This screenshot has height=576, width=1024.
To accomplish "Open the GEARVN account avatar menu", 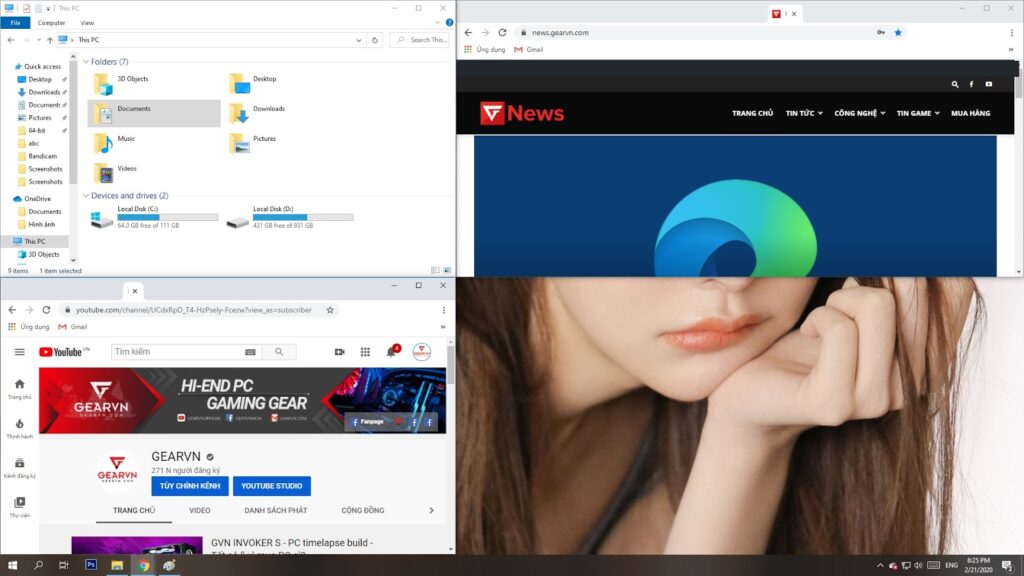I will (422, 352).
